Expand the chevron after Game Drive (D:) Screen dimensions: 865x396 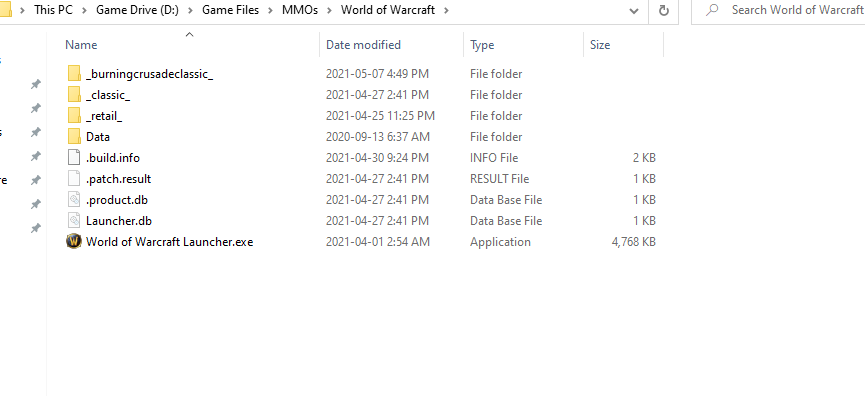tap(190, 10)
